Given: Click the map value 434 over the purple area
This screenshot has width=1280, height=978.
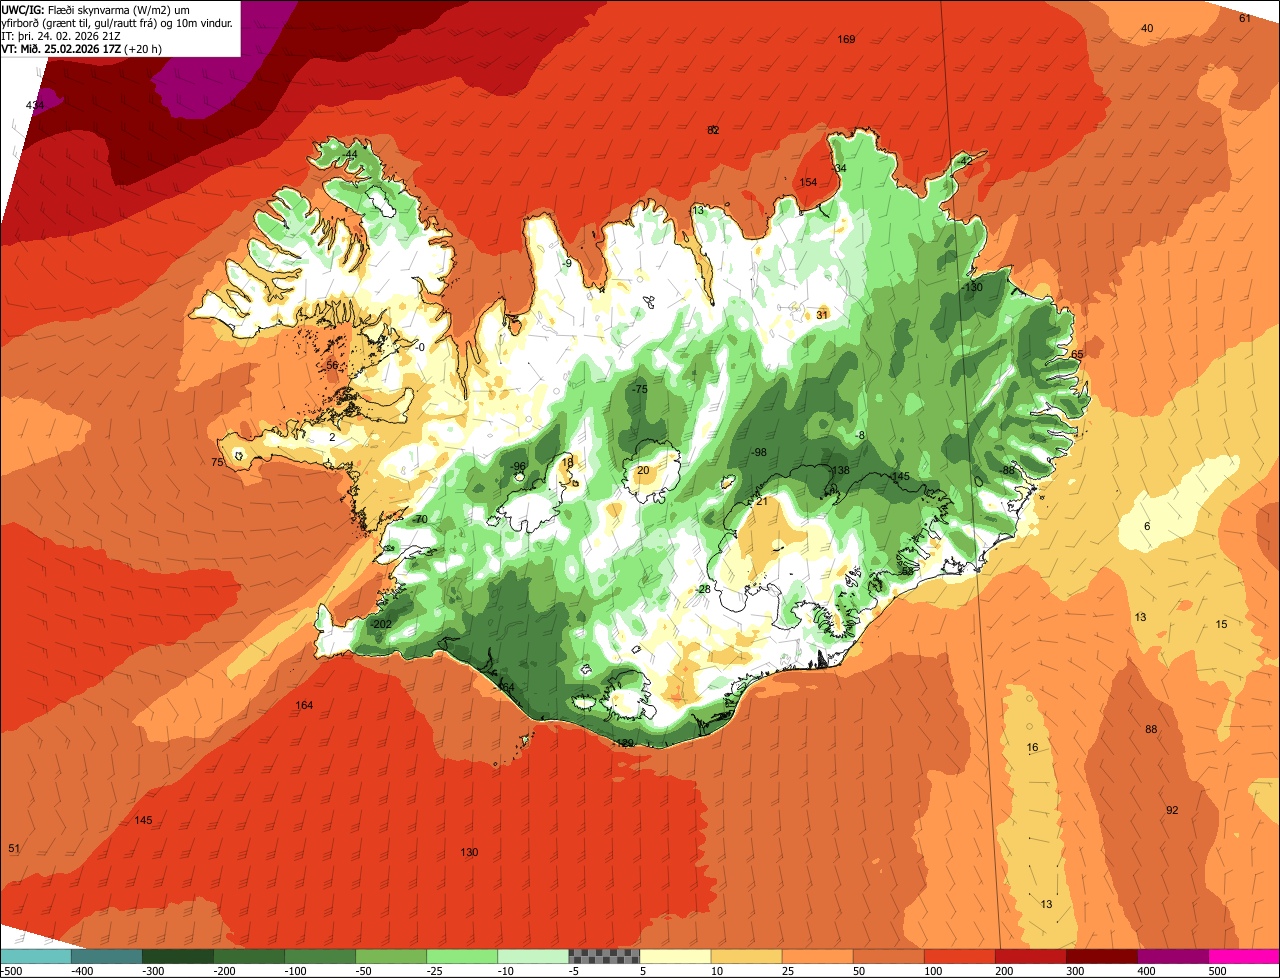Looking at the screenshot, I should tap(35, 105).
